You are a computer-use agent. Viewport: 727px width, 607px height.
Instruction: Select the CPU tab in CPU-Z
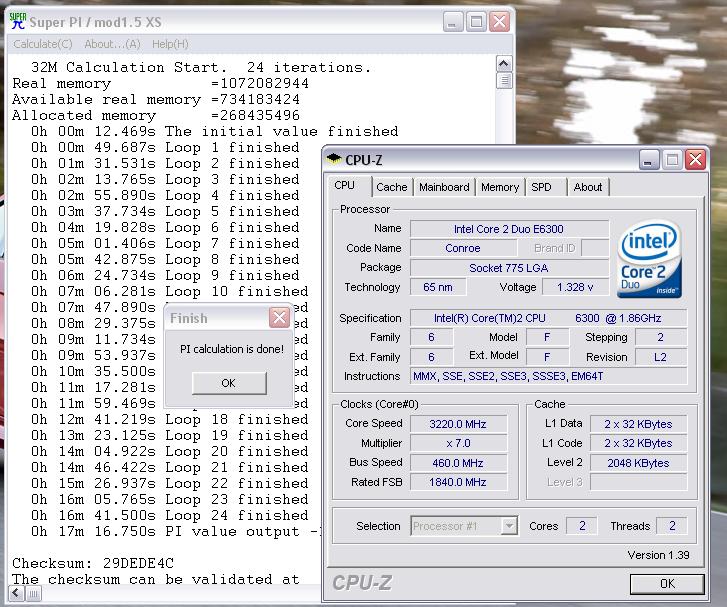pos(344,185)
